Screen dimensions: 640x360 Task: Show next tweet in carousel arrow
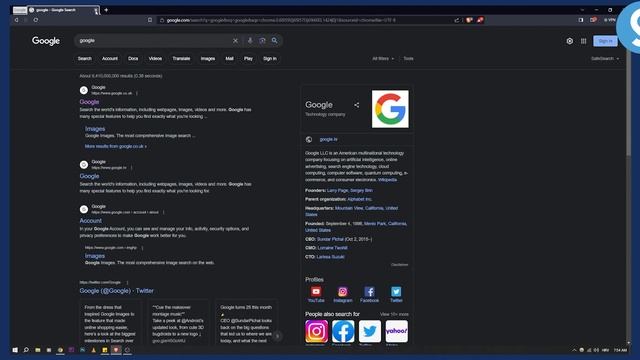(277, 336)
